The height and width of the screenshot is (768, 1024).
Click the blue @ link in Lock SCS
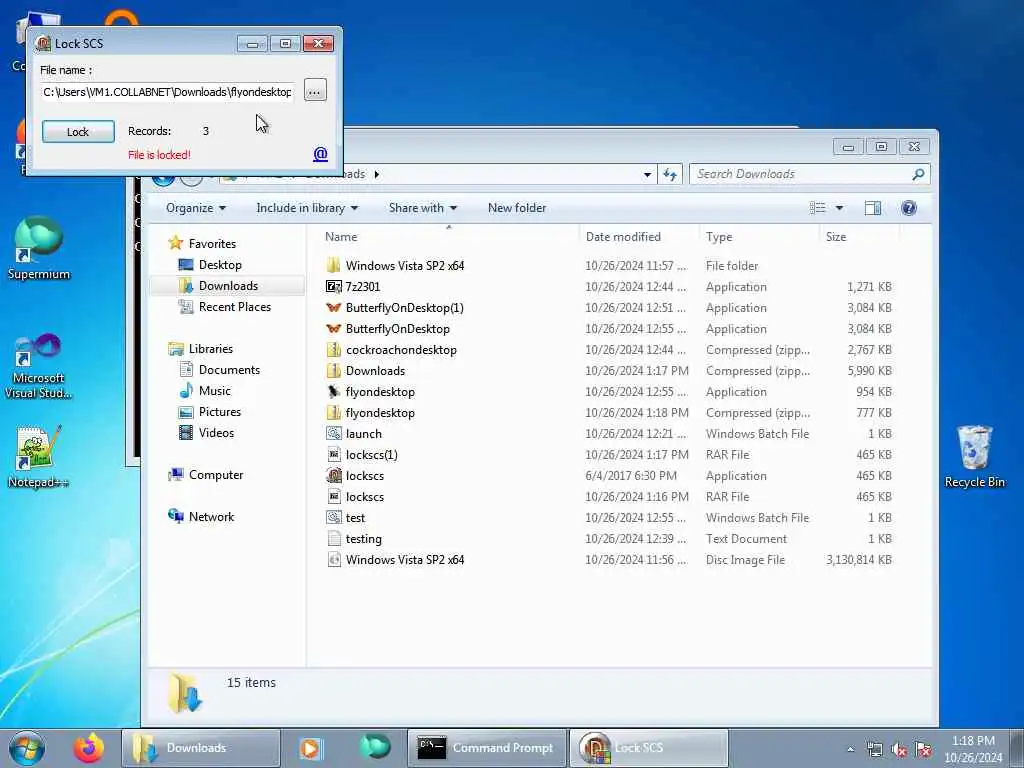[x=320, y=154]
